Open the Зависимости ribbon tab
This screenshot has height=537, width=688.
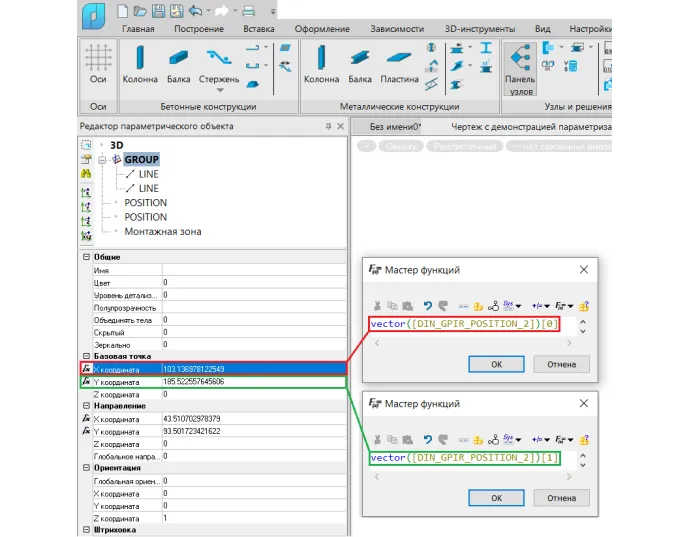click(397, 29)
